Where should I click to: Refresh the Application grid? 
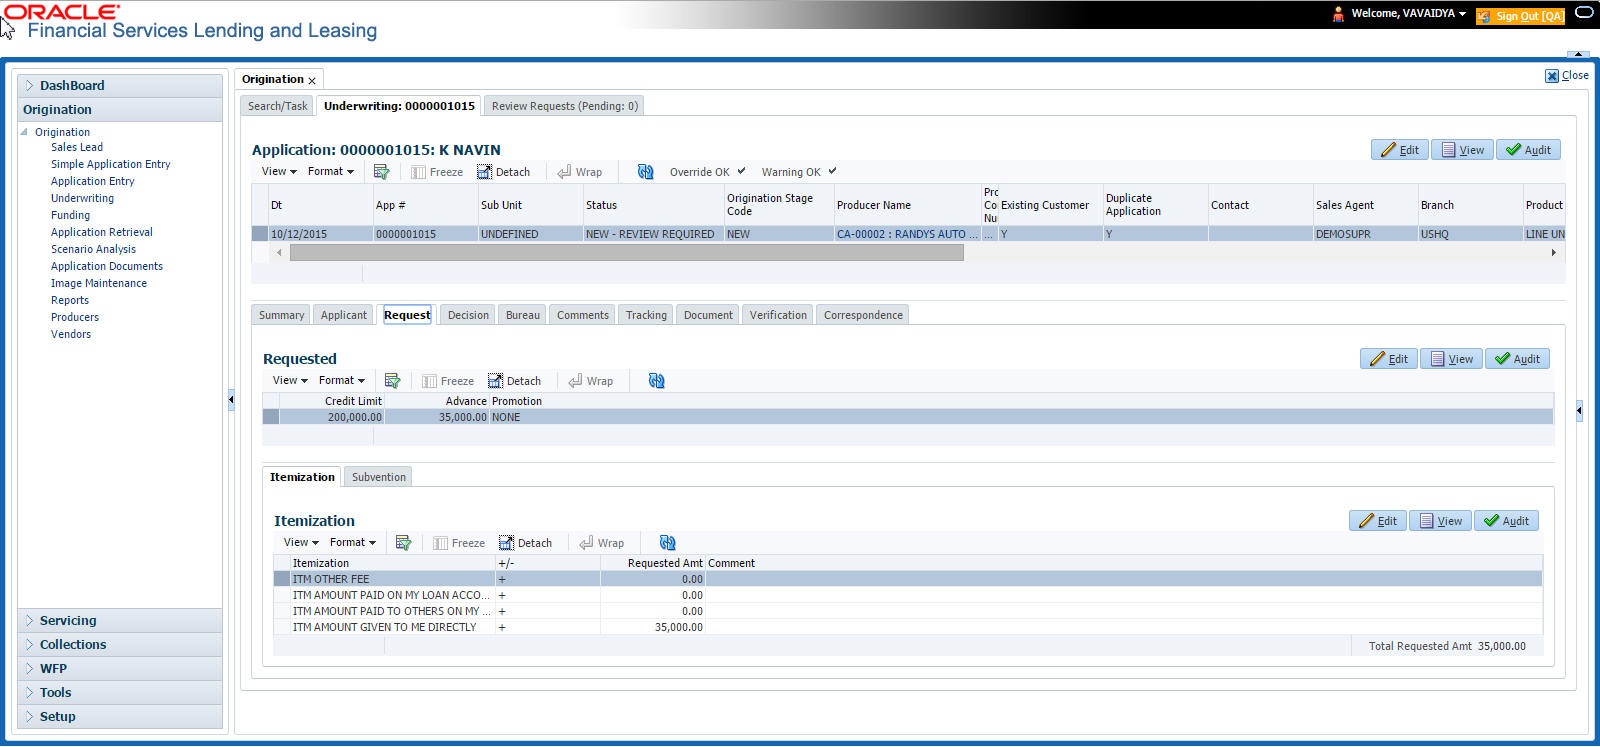[645, 172]
